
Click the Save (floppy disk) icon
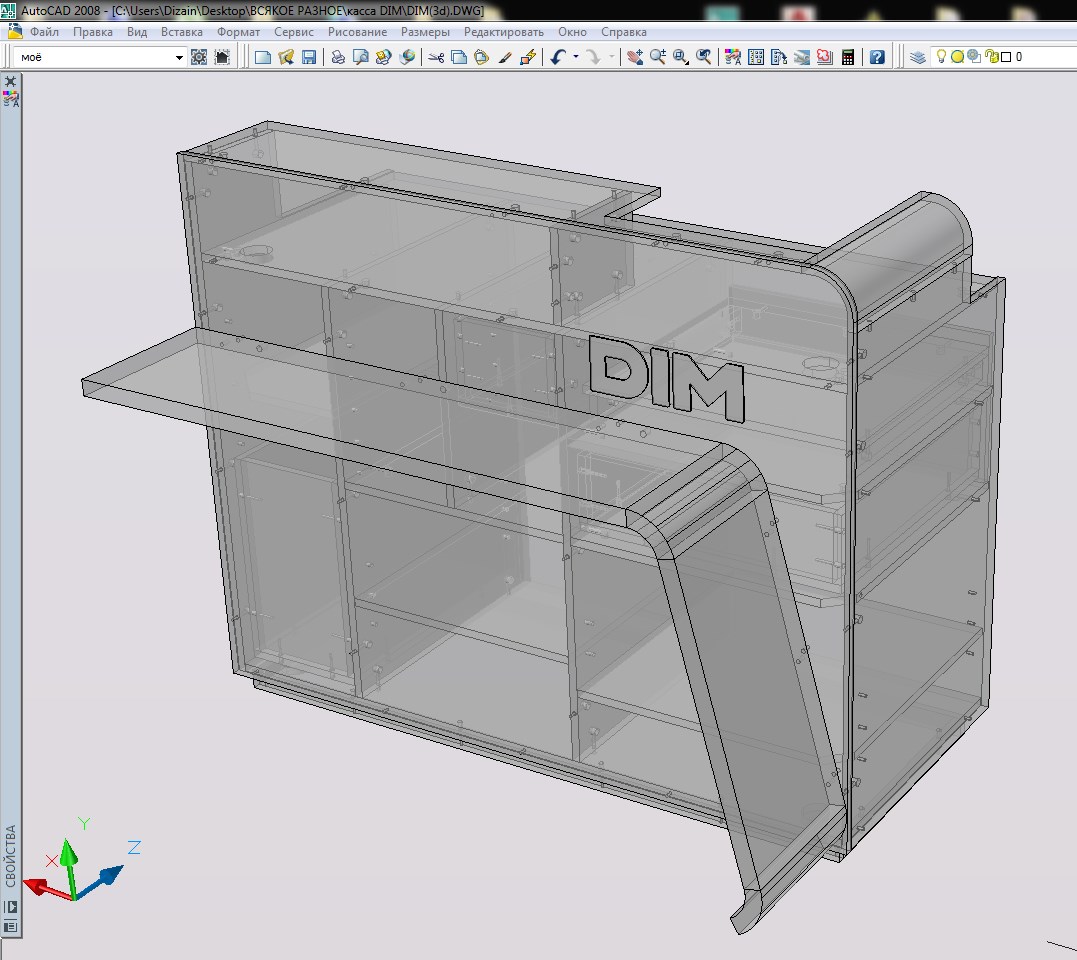[309, 57]
